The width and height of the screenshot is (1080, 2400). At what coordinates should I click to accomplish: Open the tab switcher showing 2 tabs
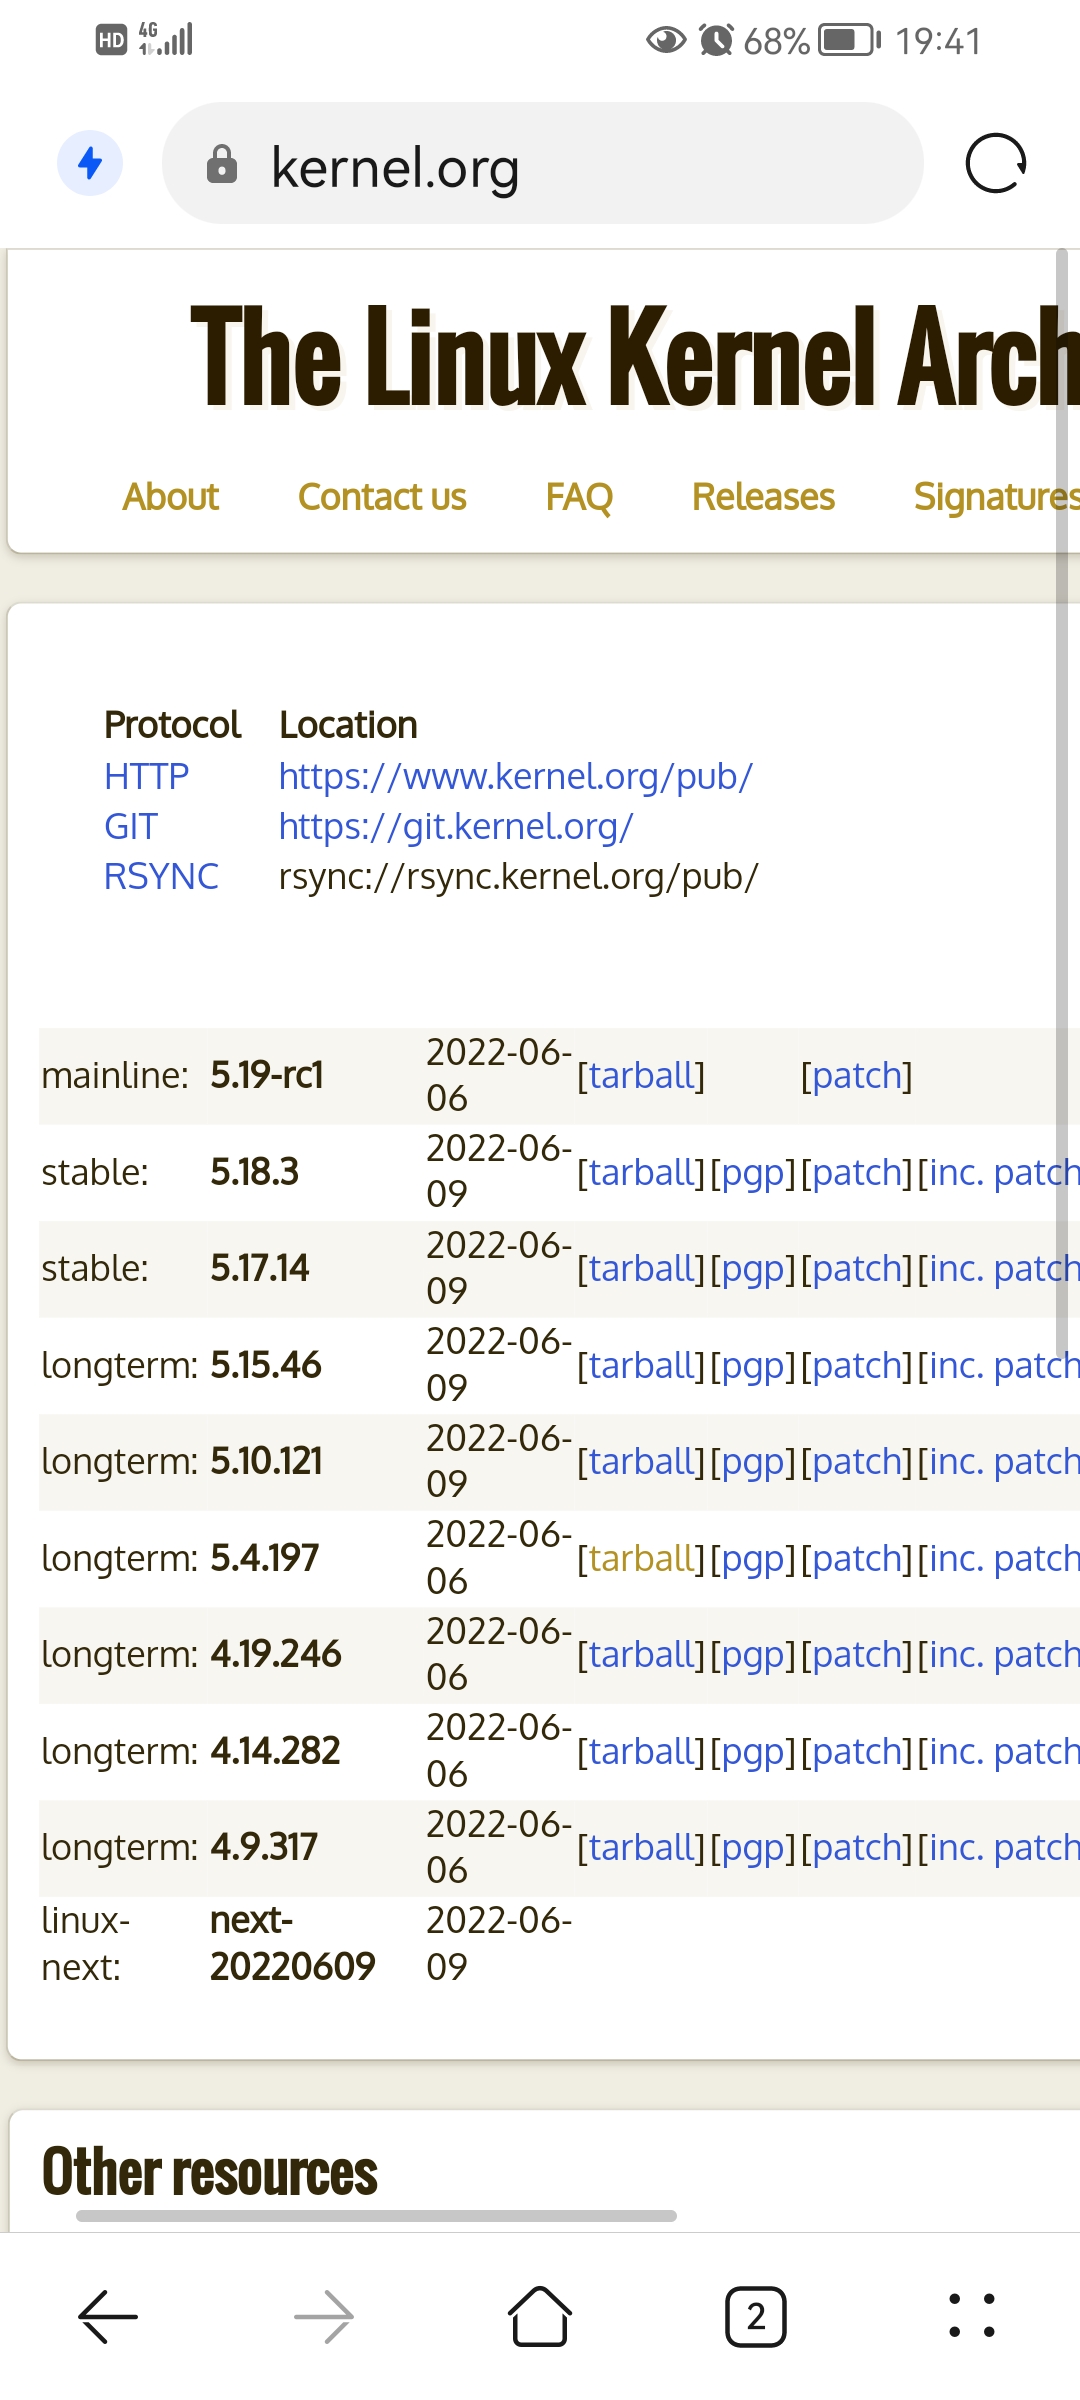[x=756, y=2316]
